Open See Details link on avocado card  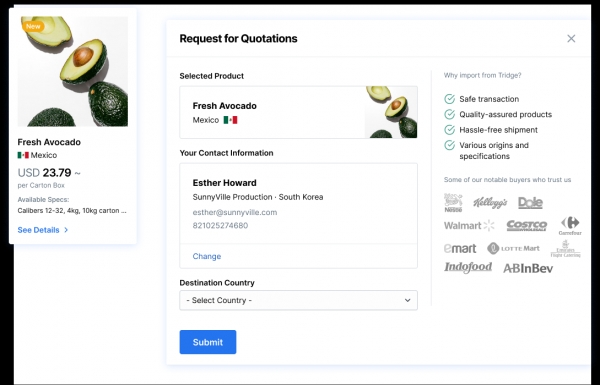(38, 230)
